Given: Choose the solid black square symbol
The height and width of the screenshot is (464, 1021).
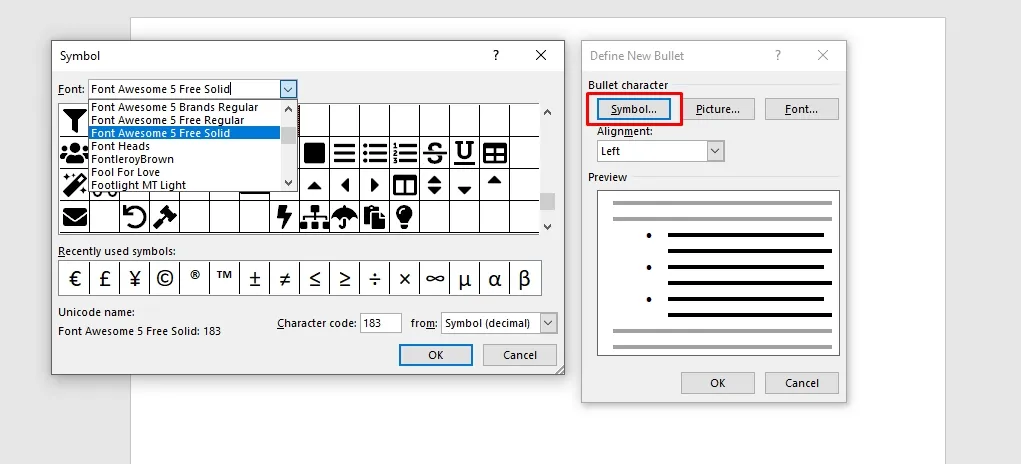Looking at the screenshot, I should pos(315,153).
